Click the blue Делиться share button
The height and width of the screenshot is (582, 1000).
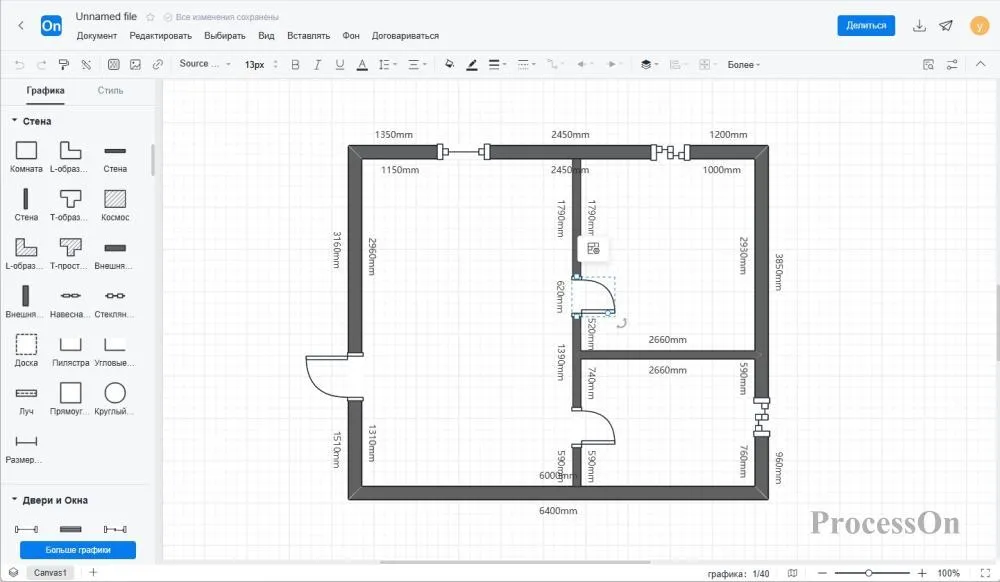point(866,25)
